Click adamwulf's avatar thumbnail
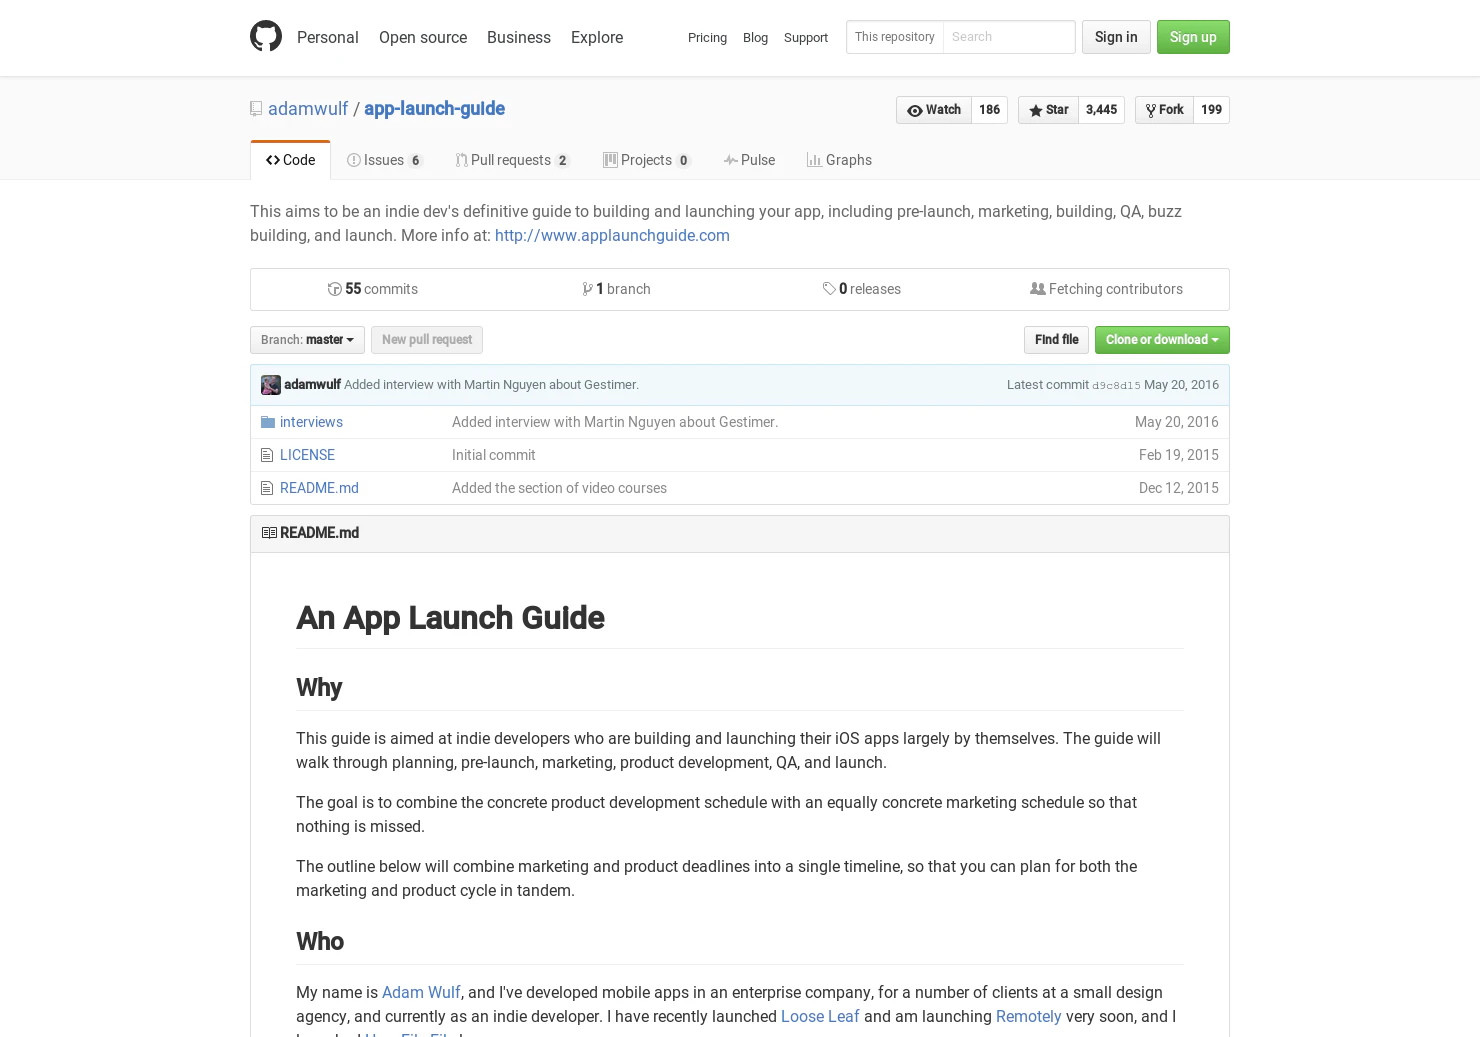This screenshot has height=1037, width=1480. coord(270,385)
